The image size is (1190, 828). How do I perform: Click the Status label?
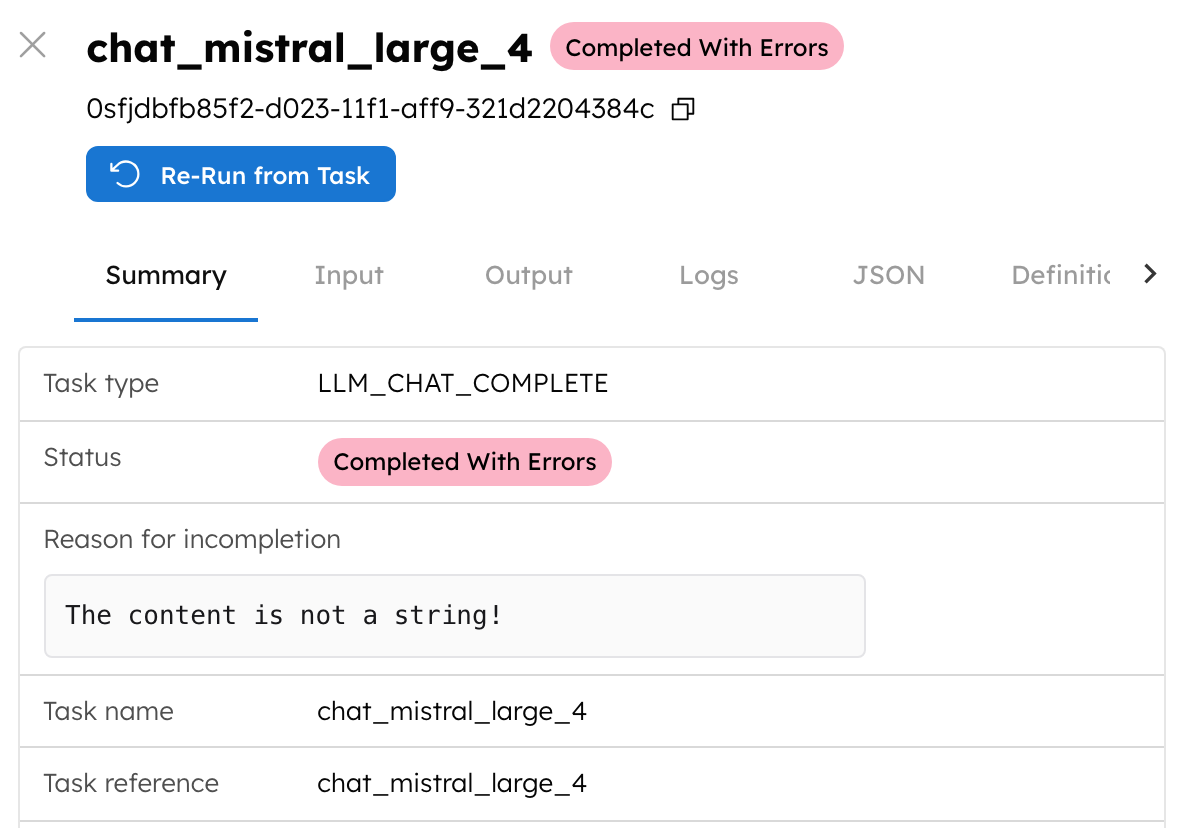coord(82,458)
